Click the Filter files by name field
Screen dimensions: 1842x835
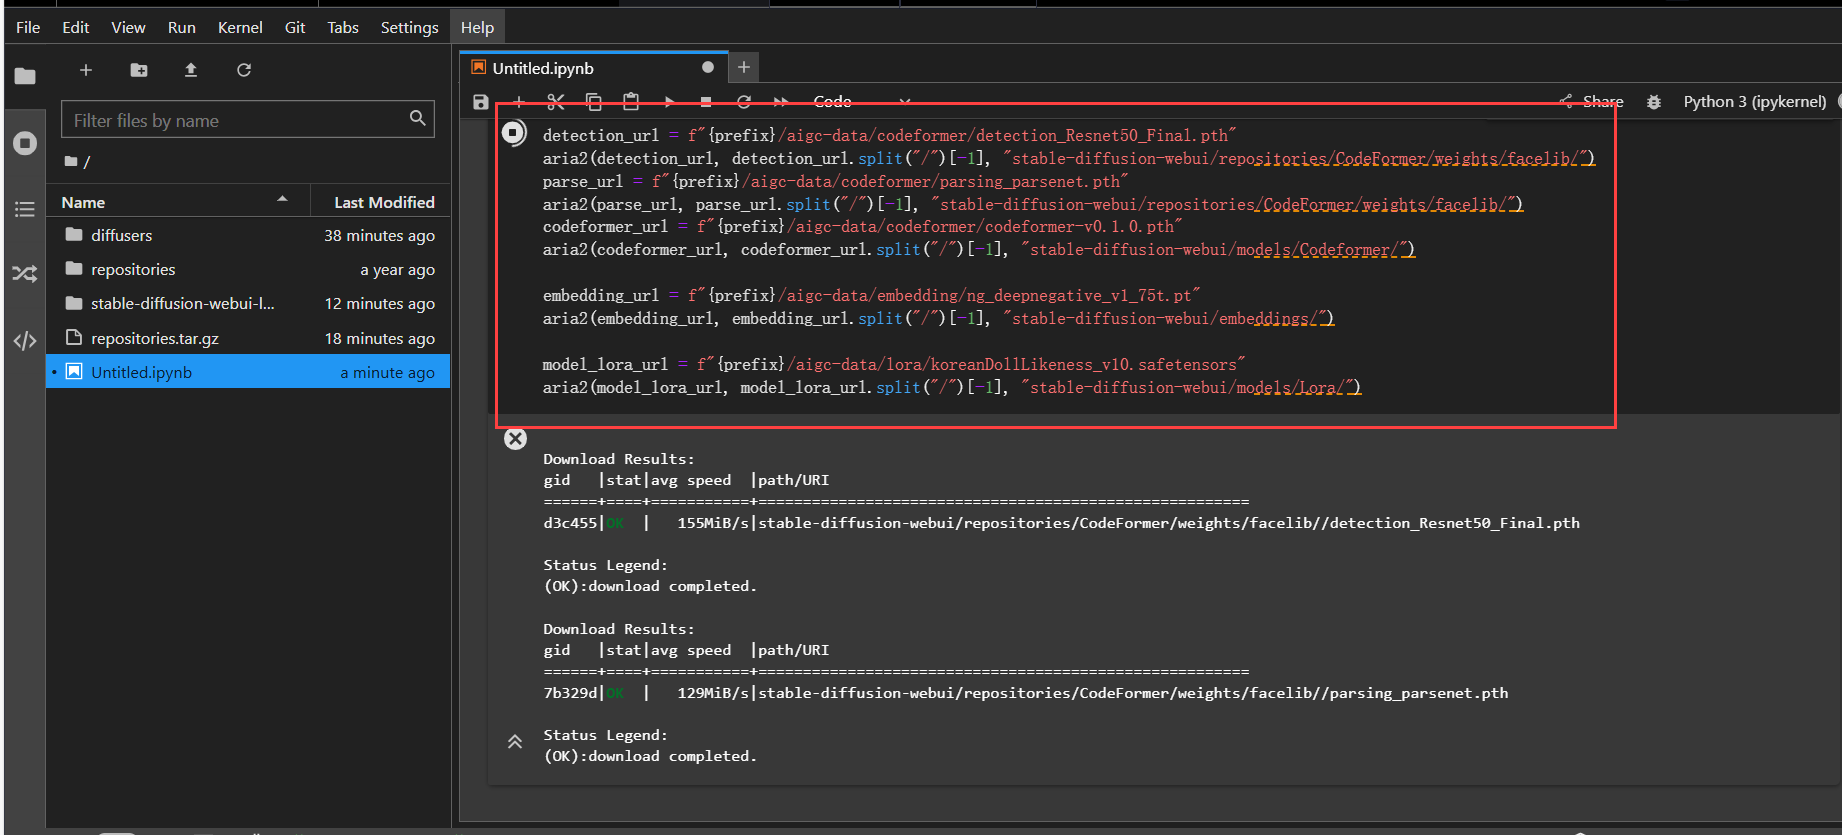point(248,120)
